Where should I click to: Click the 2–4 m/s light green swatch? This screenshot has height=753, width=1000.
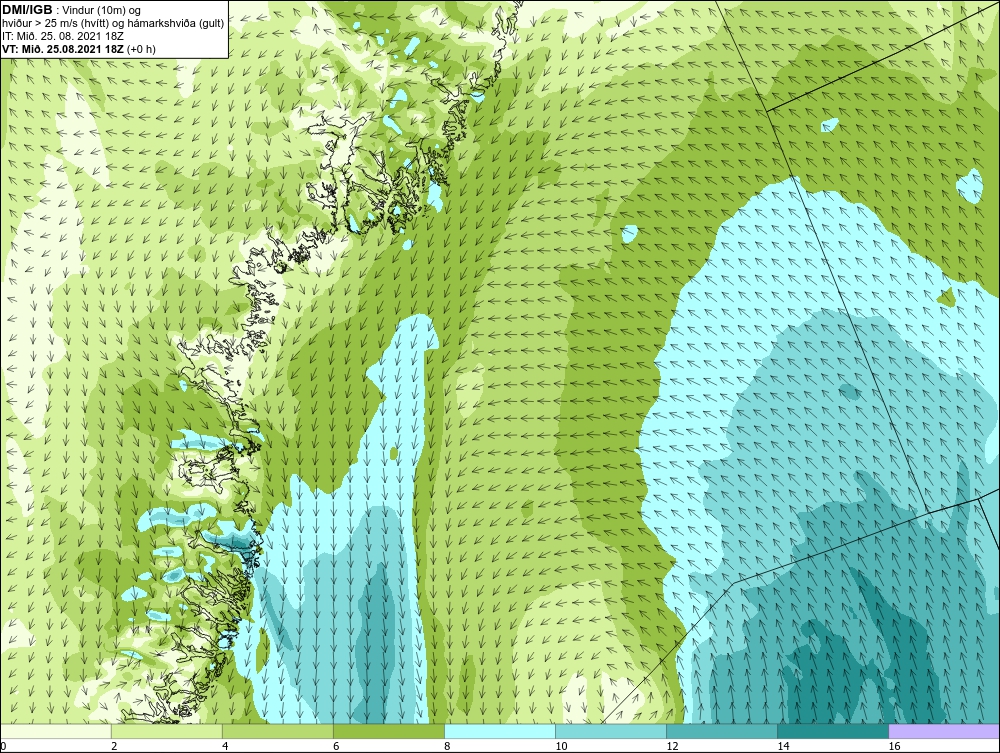point(167,731)
